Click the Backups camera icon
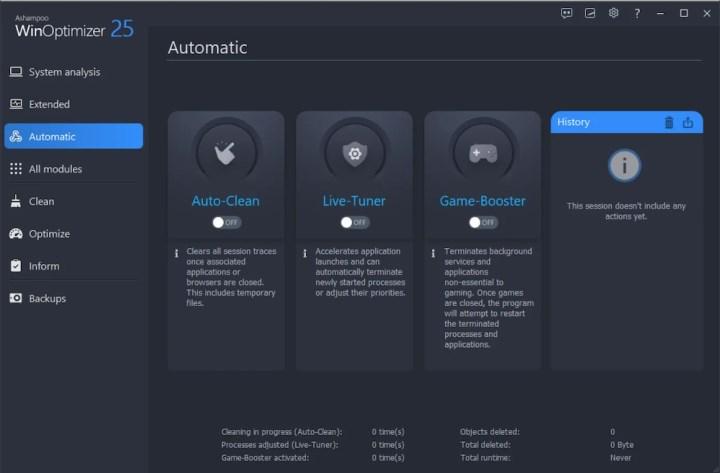Image resolution: width=720 pixels, height=473 pixels. pyautogui.click(x=16, y=298)
